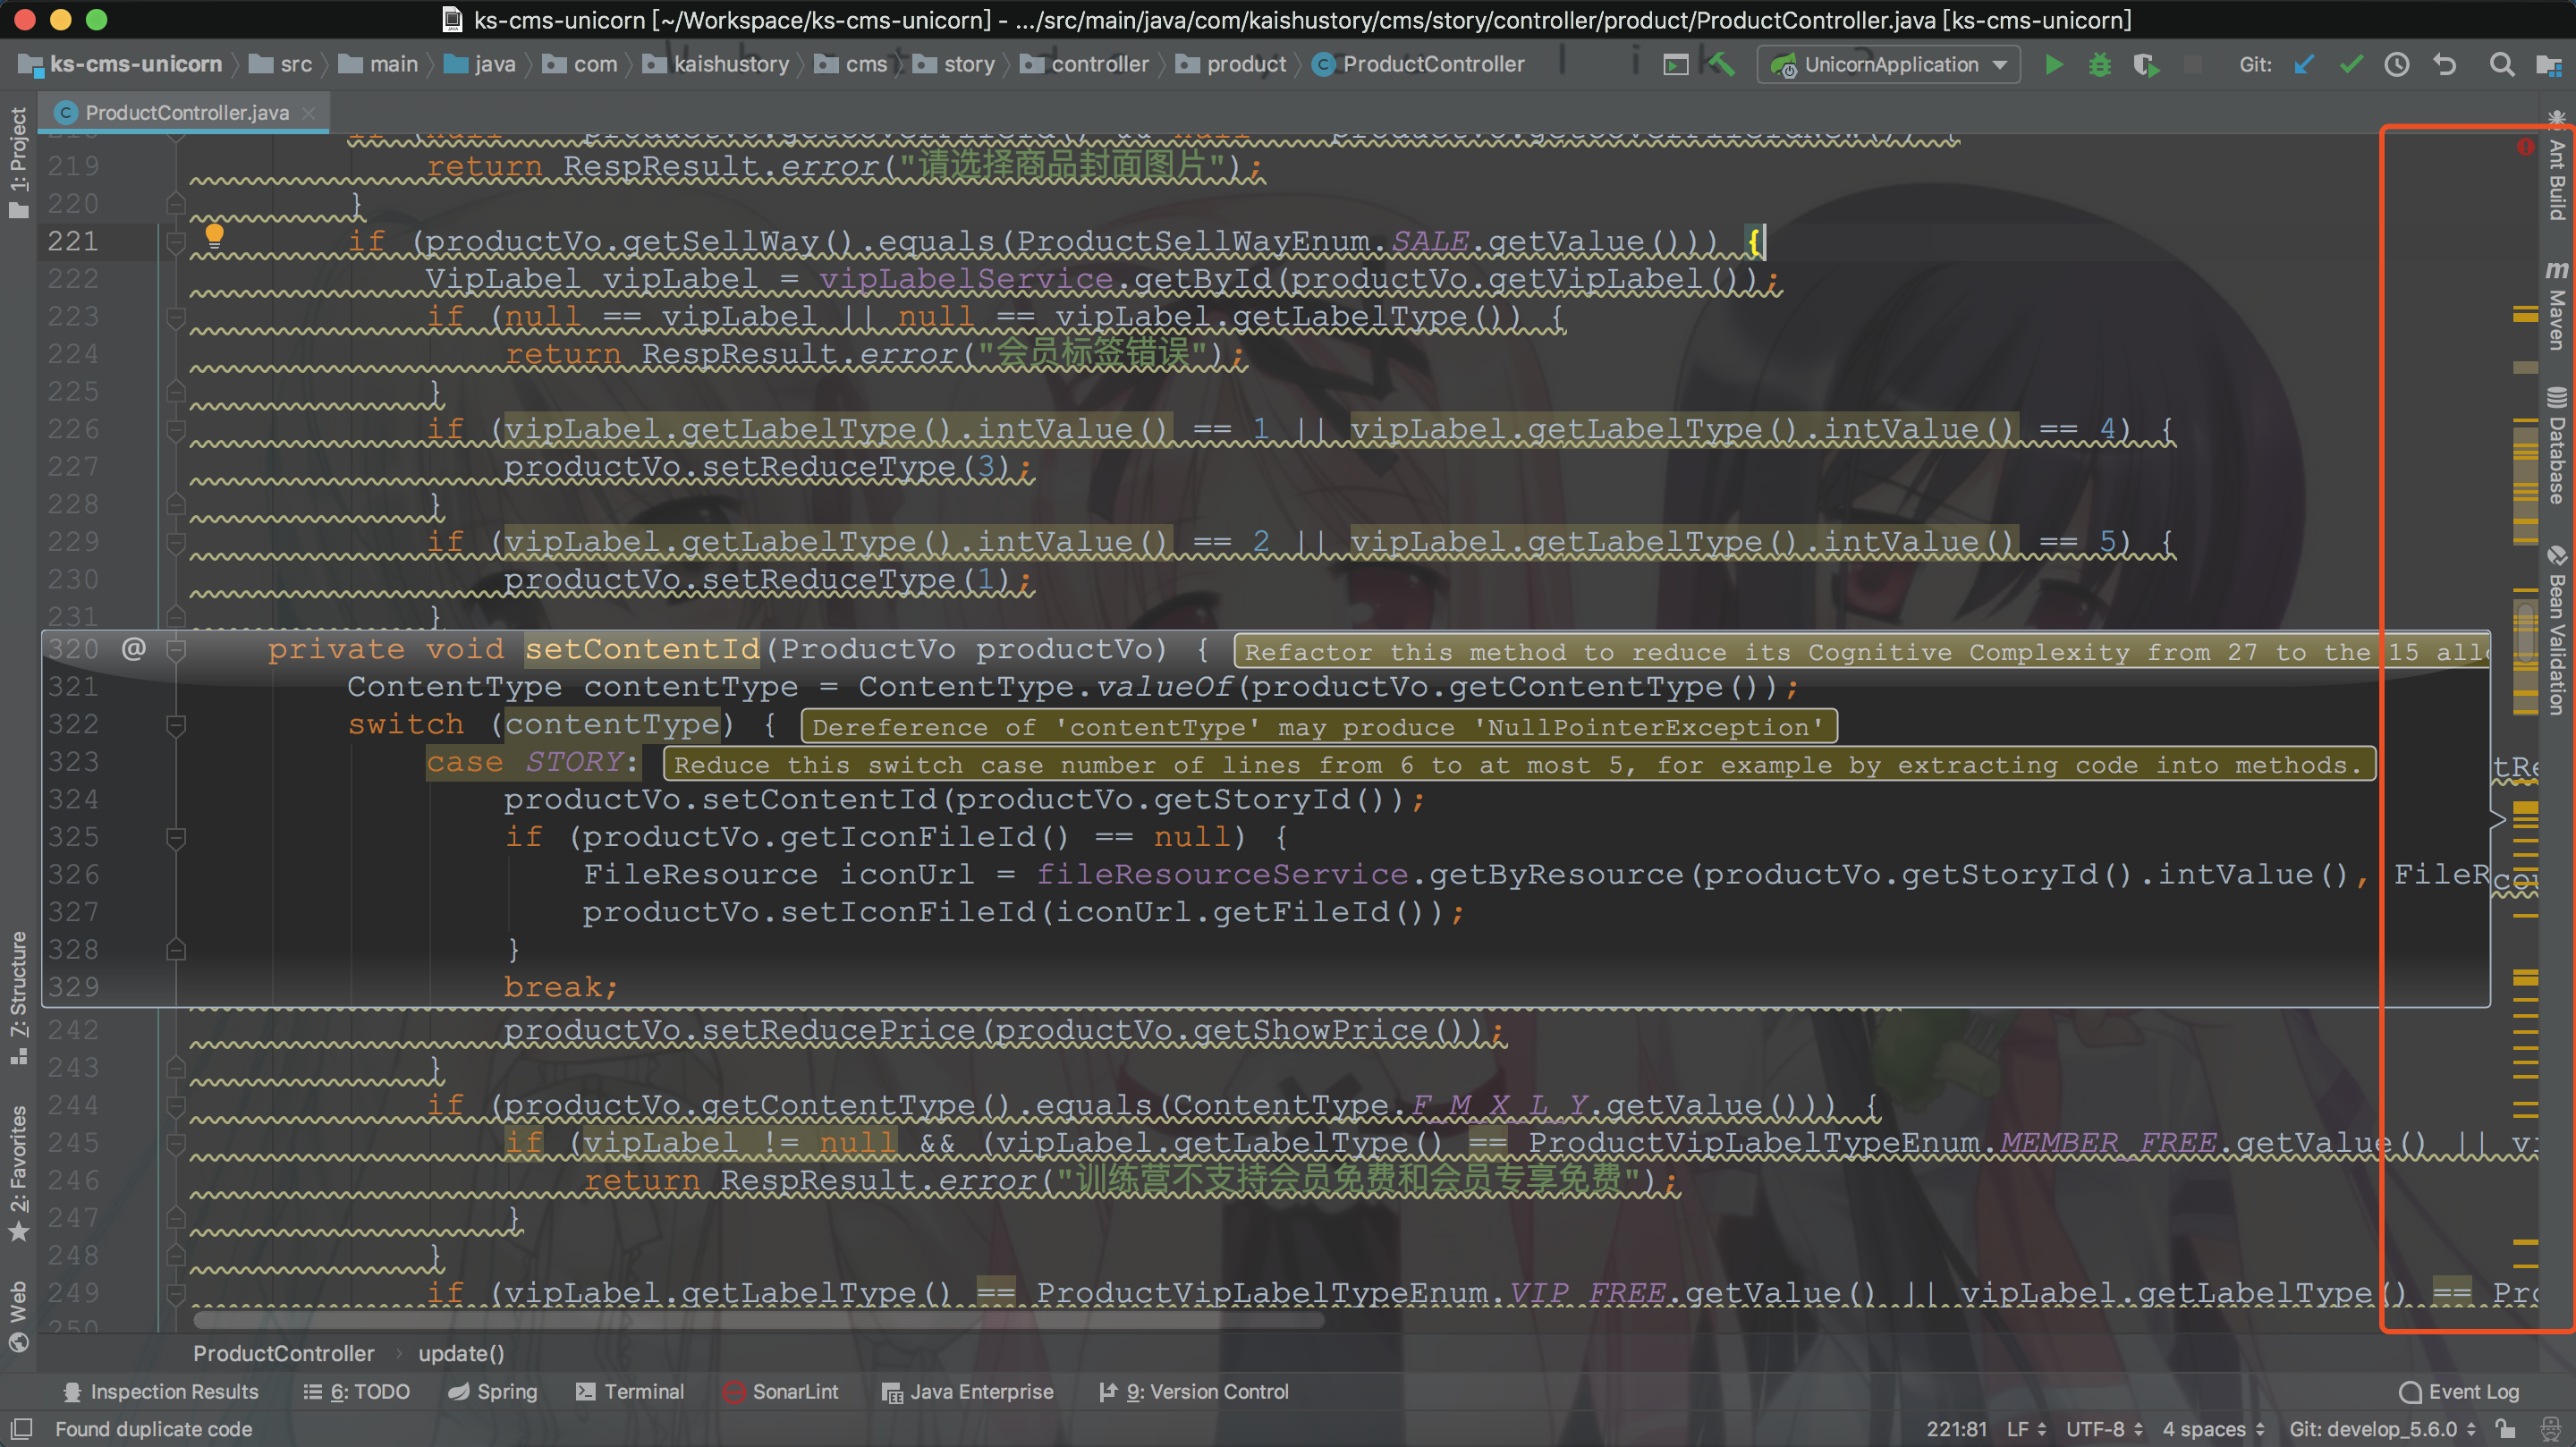Image resolution: width=2576 pixels, height=1447 pixels.
Task: Collapse the switch block fold on line 322
Action: click(x=176, y=724)
